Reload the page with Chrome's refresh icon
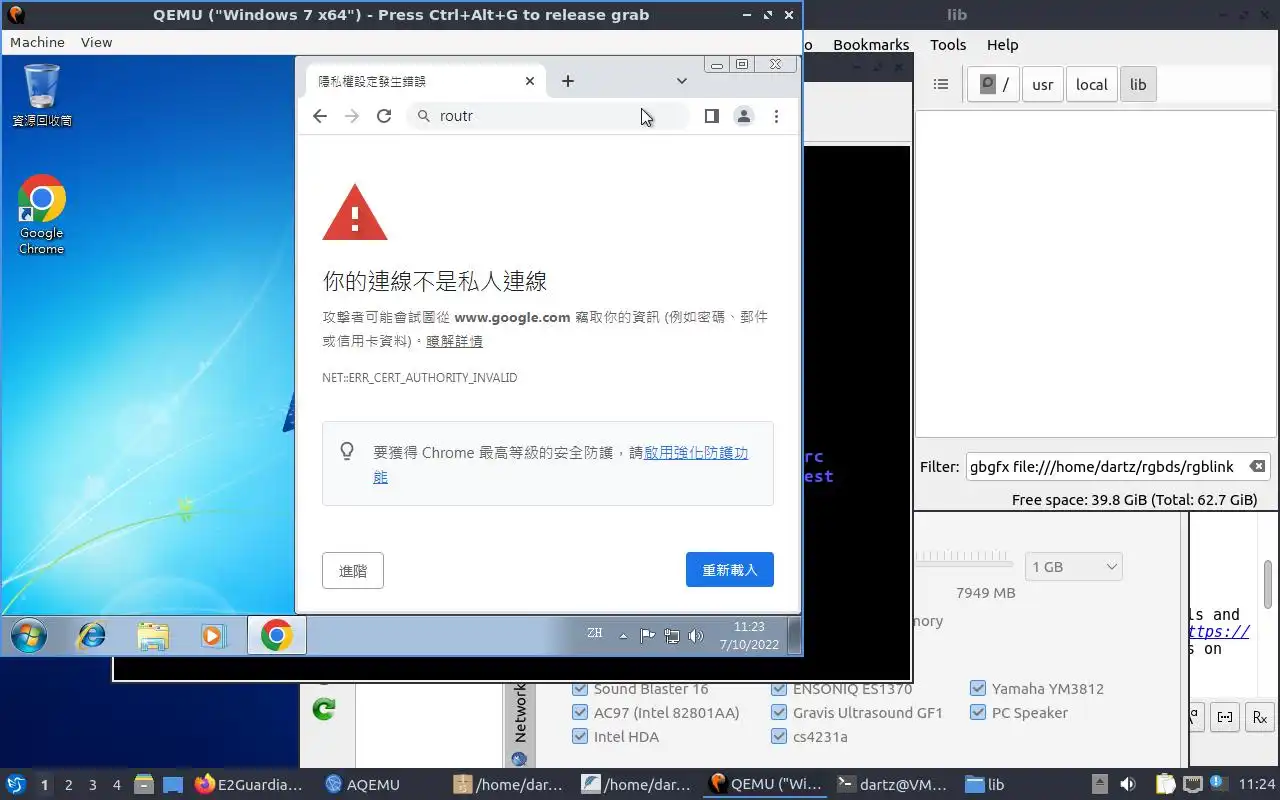The image size is (1280, 800). 384,116
